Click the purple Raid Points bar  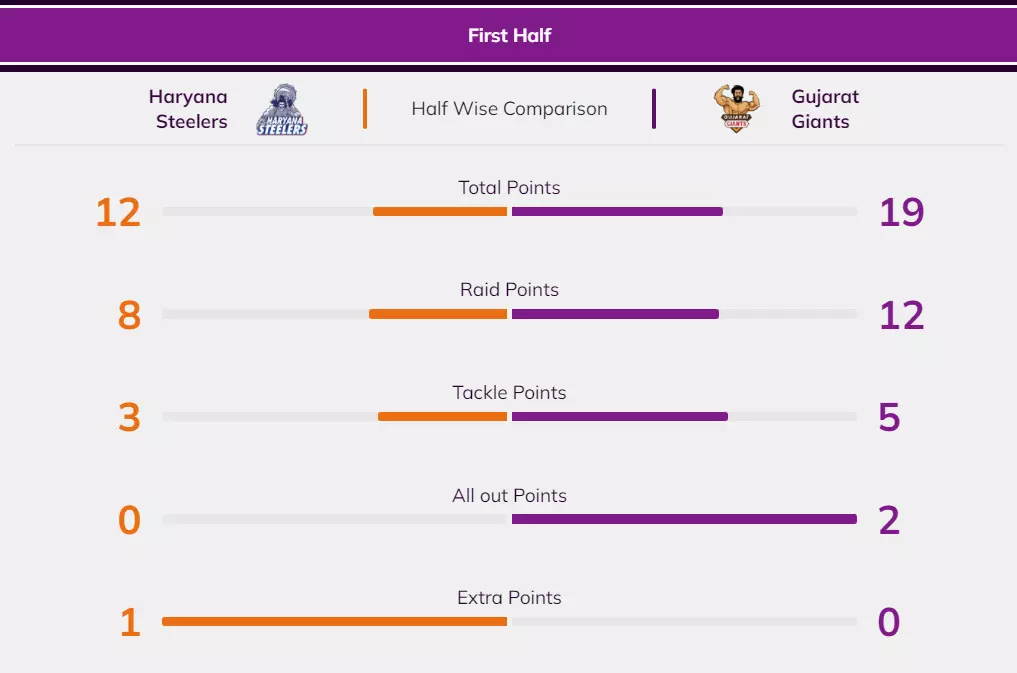615,314
